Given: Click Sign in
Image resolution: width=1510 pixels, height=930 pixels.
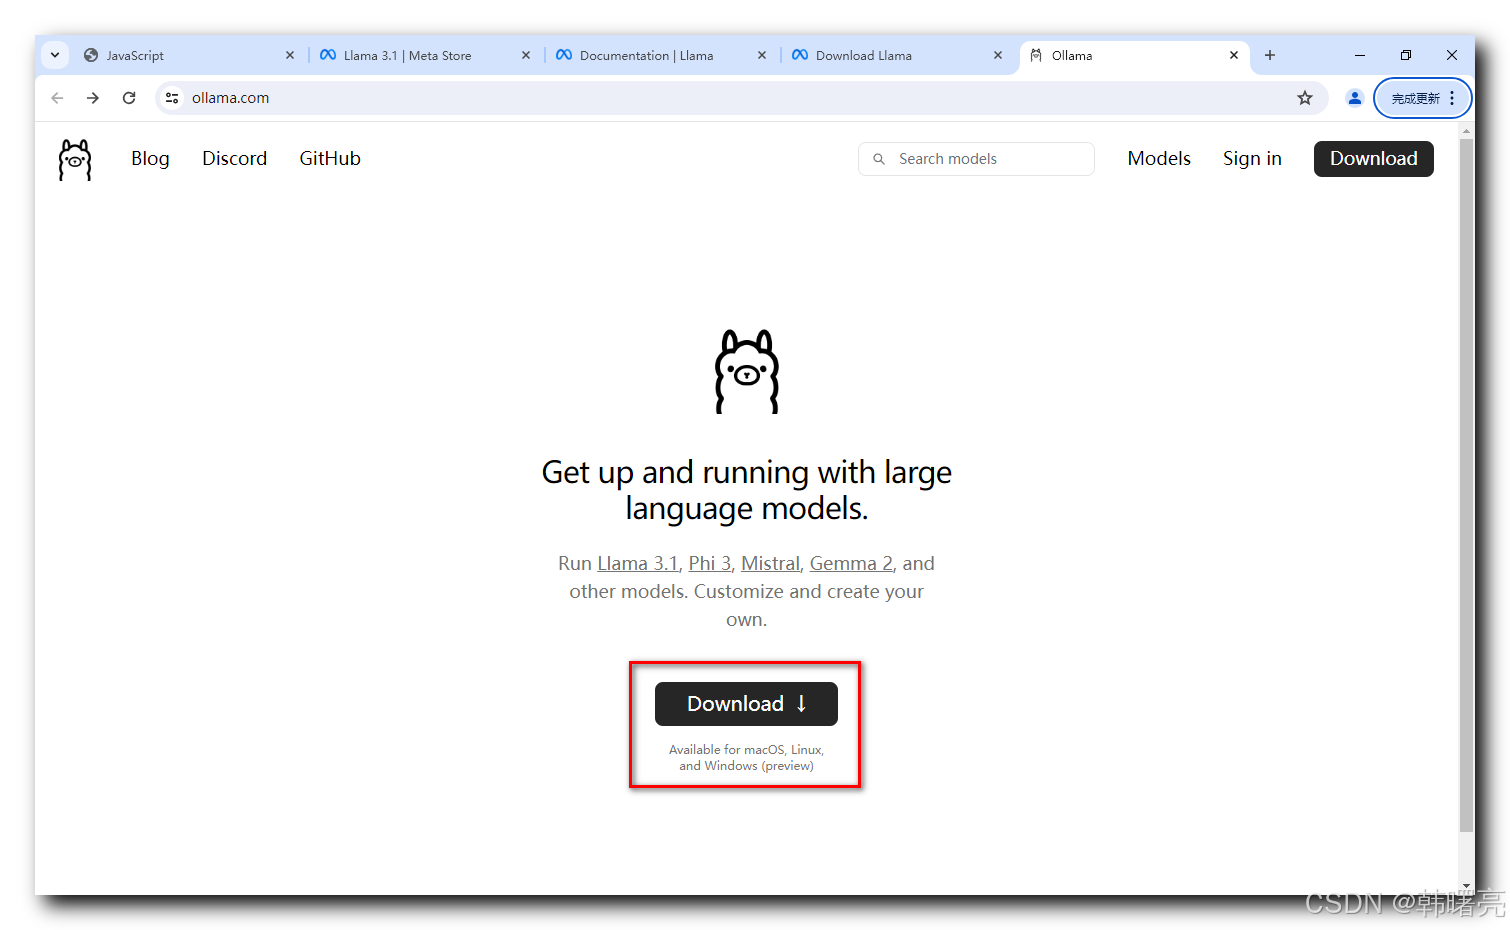Looking at the screenshot, I should click(1252, 158).
